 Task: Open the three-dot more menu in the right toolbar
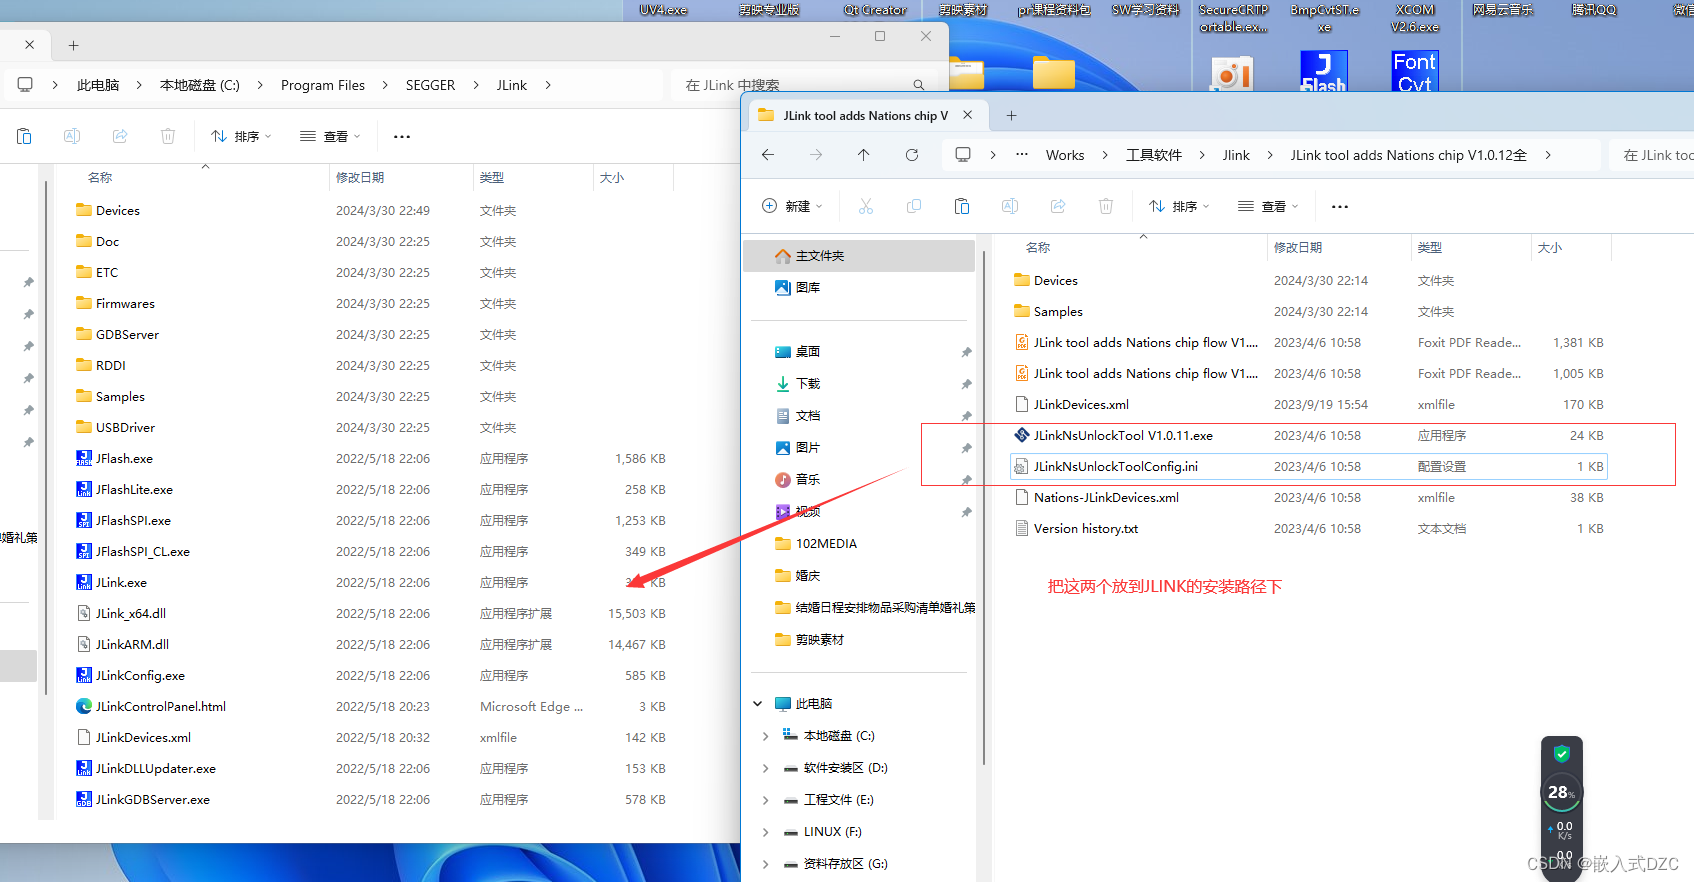coord(1340,206)
